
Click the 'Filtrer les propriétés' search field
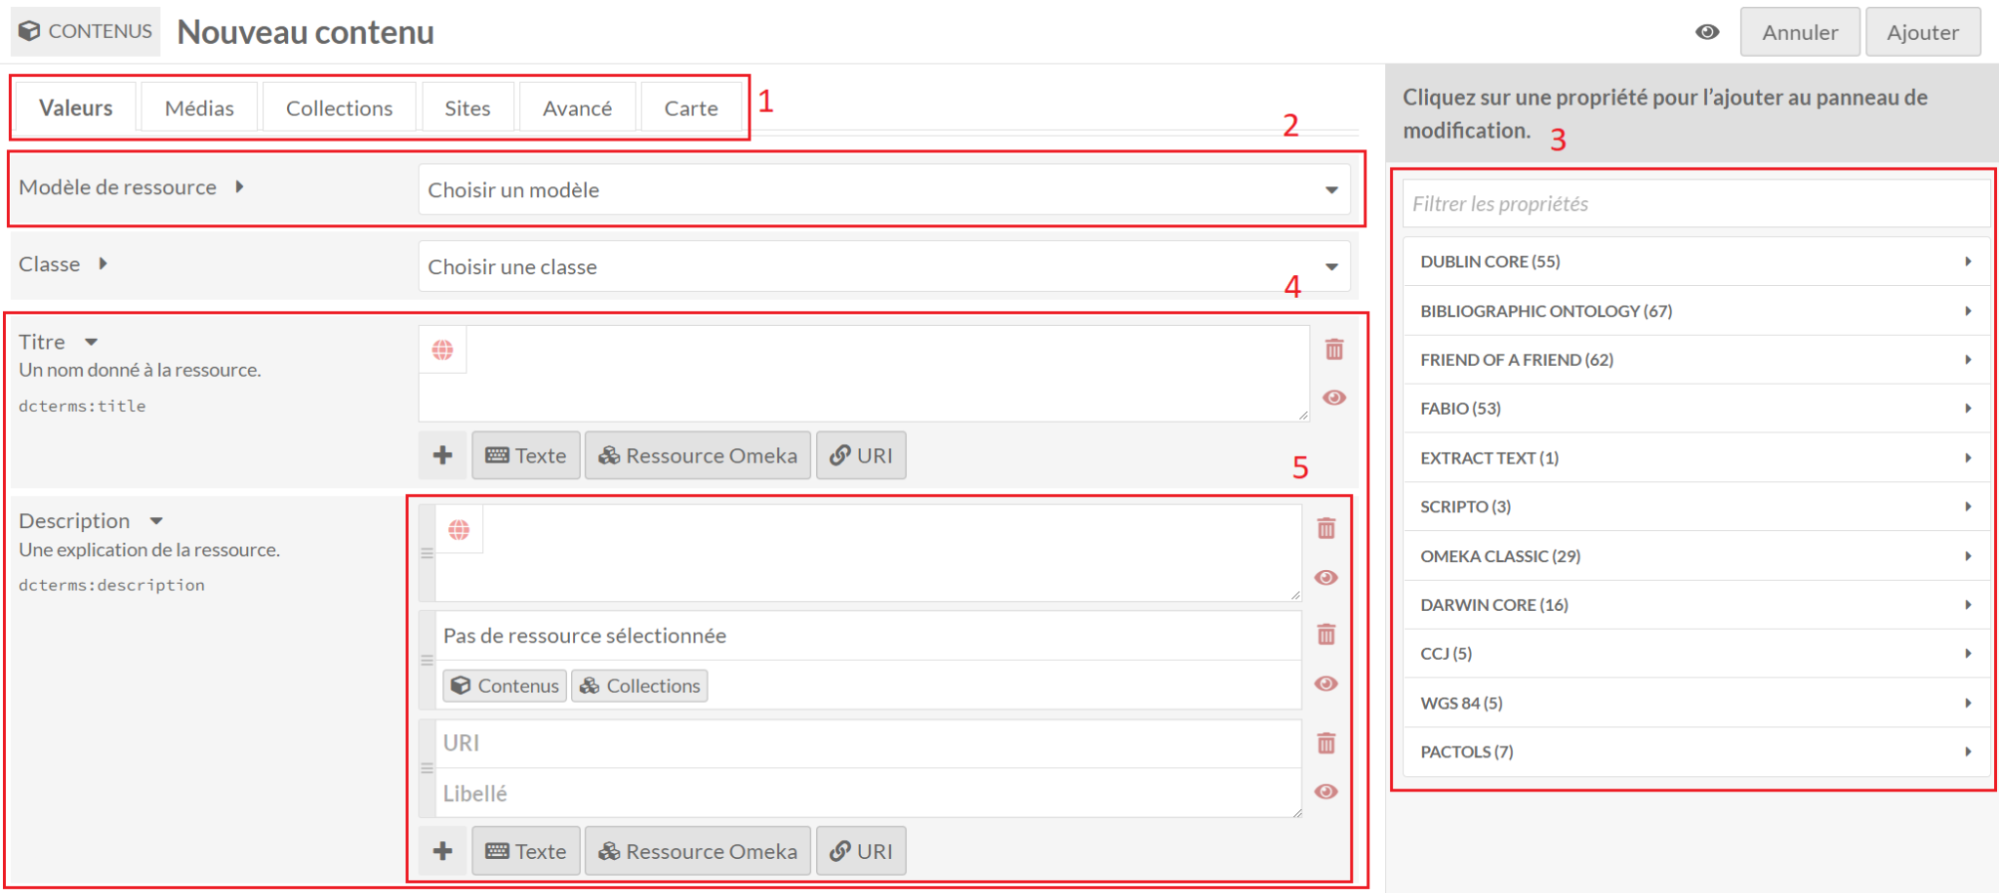(x=1695, y=204)
